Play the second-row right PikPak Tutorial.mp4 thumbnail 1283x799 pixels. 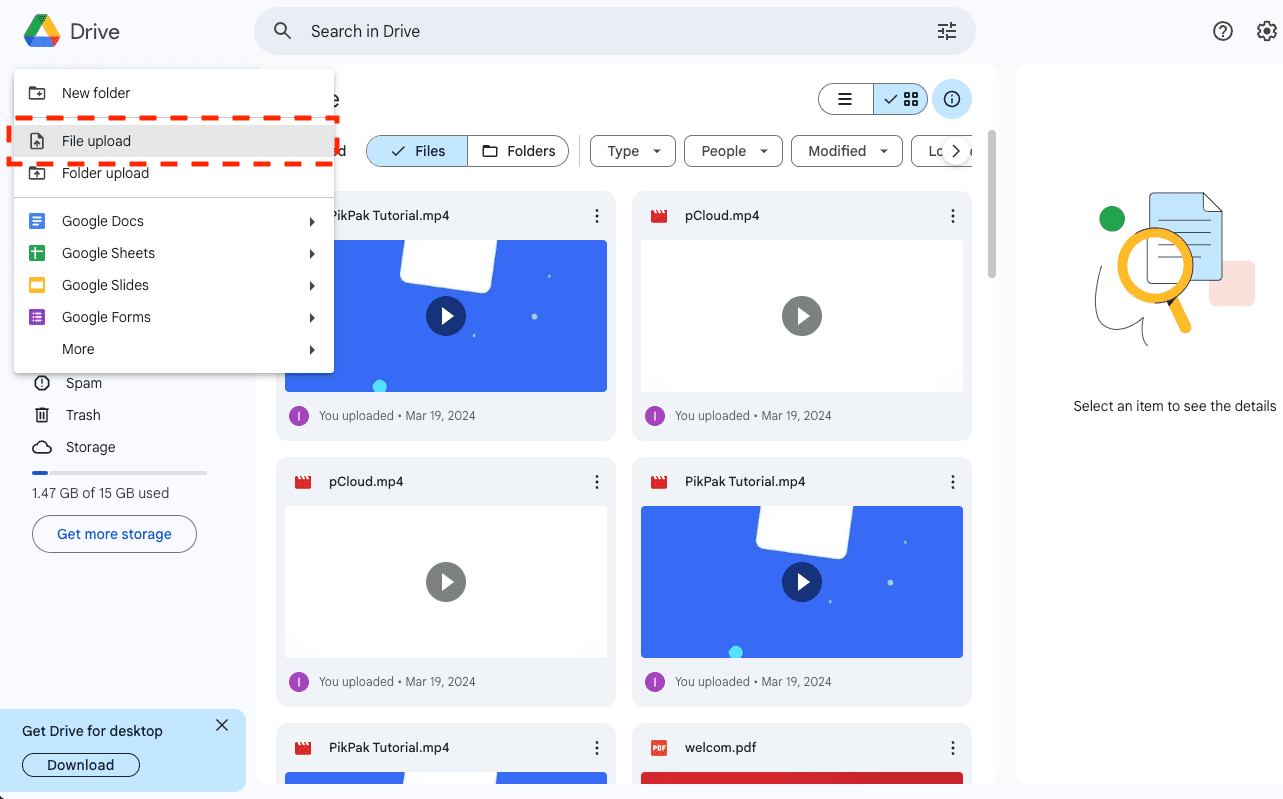point(802,582)
